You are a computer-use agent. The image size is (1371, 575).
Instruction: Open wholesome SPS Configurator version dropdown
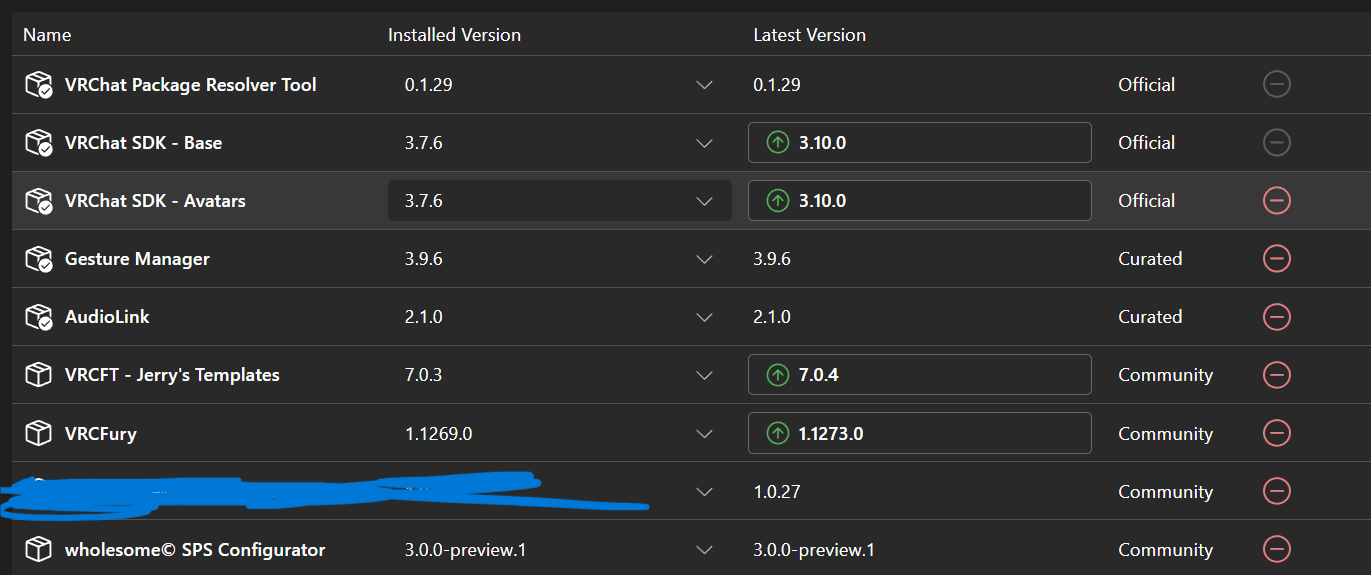(x=704, y=549)
